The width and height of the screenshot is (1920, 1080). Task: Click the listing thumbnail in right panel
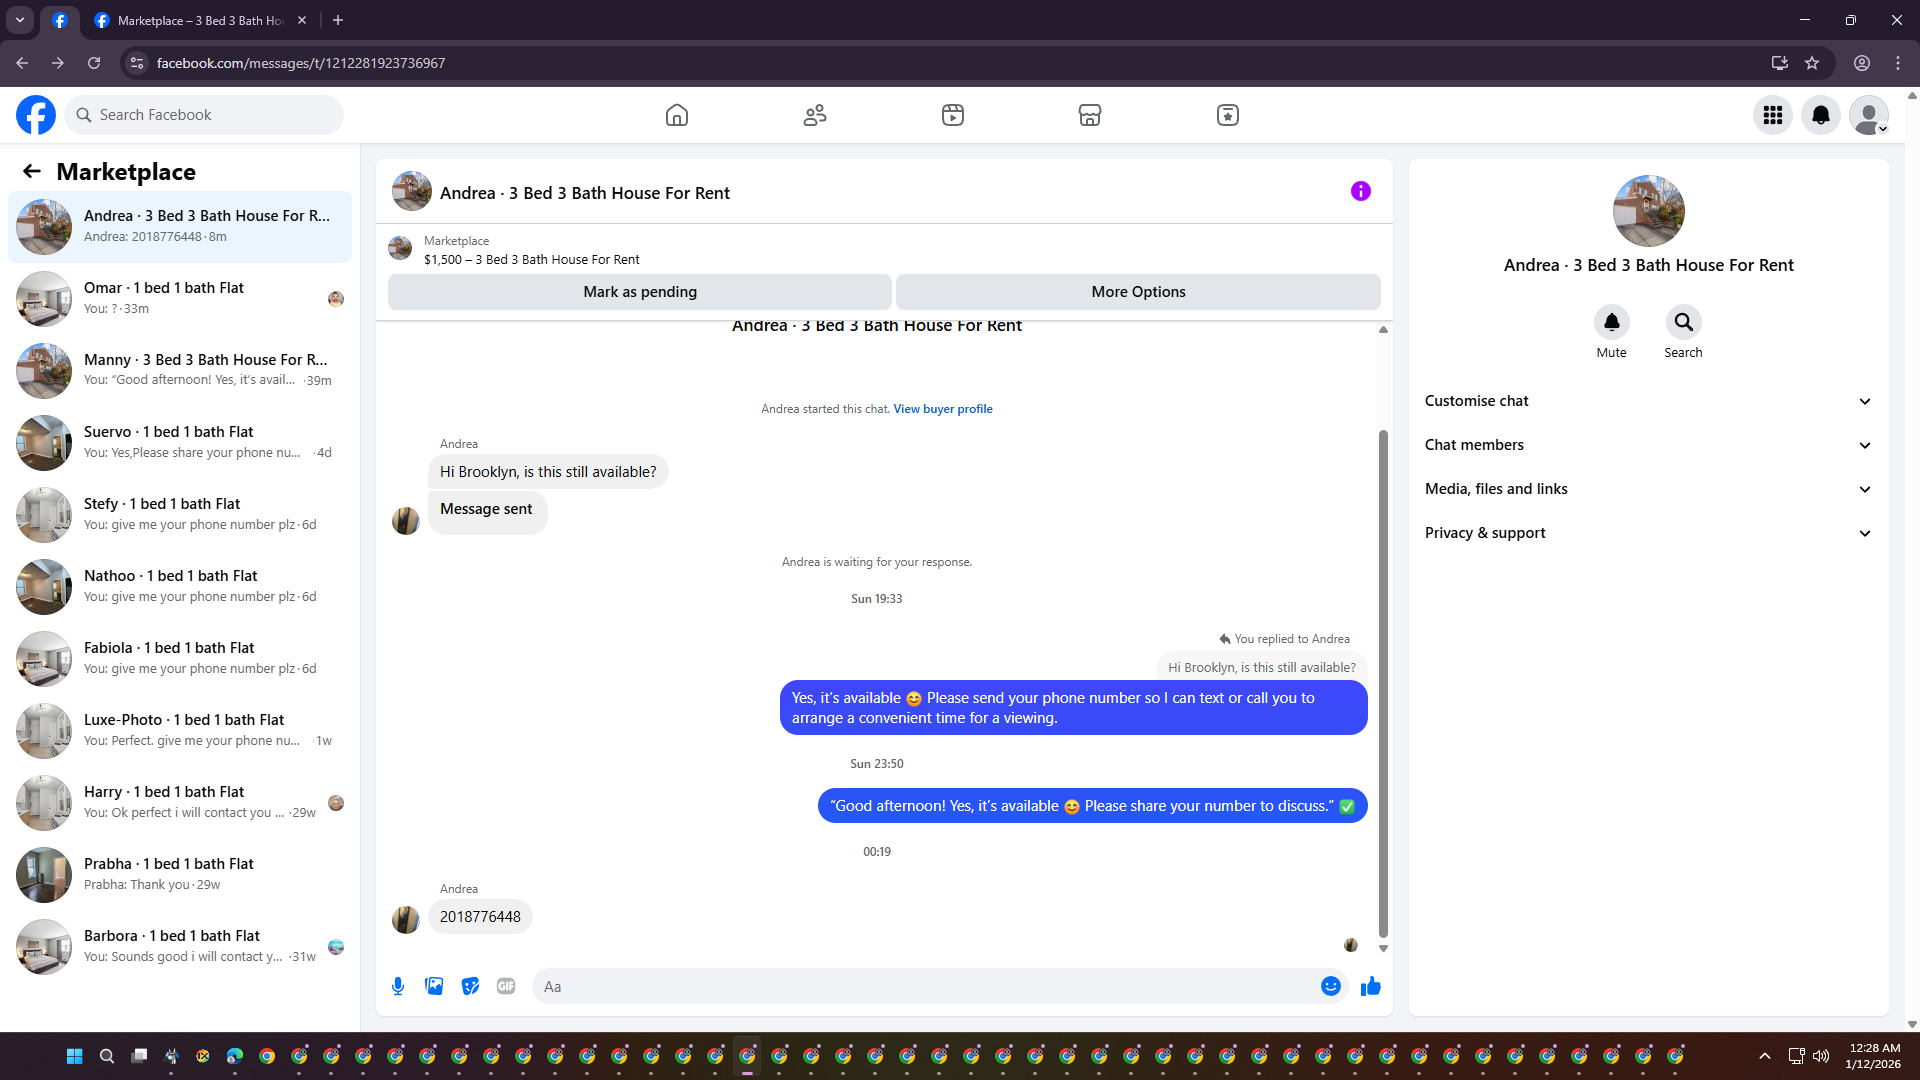pos(1649,211)
